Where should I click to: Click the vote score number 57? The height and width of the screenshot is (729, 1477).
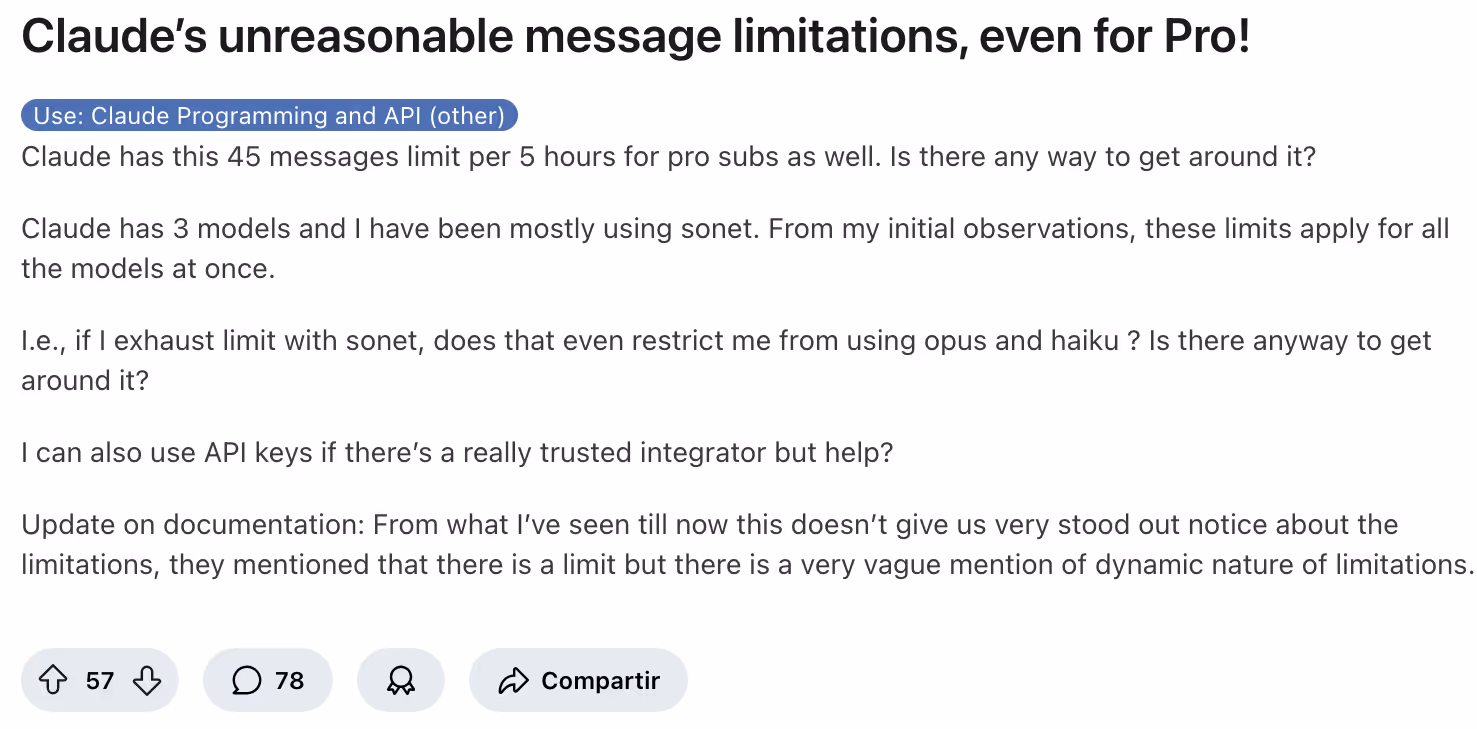click(x=100, y=681)
